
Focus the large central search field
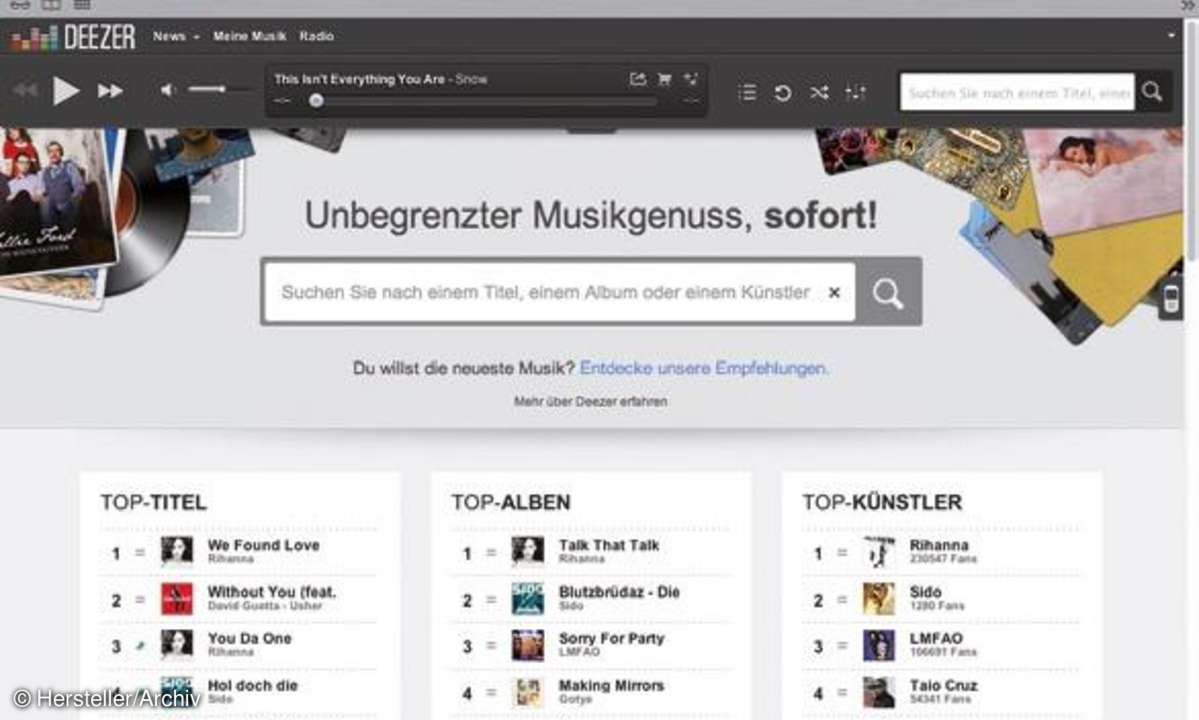point(559,292)
